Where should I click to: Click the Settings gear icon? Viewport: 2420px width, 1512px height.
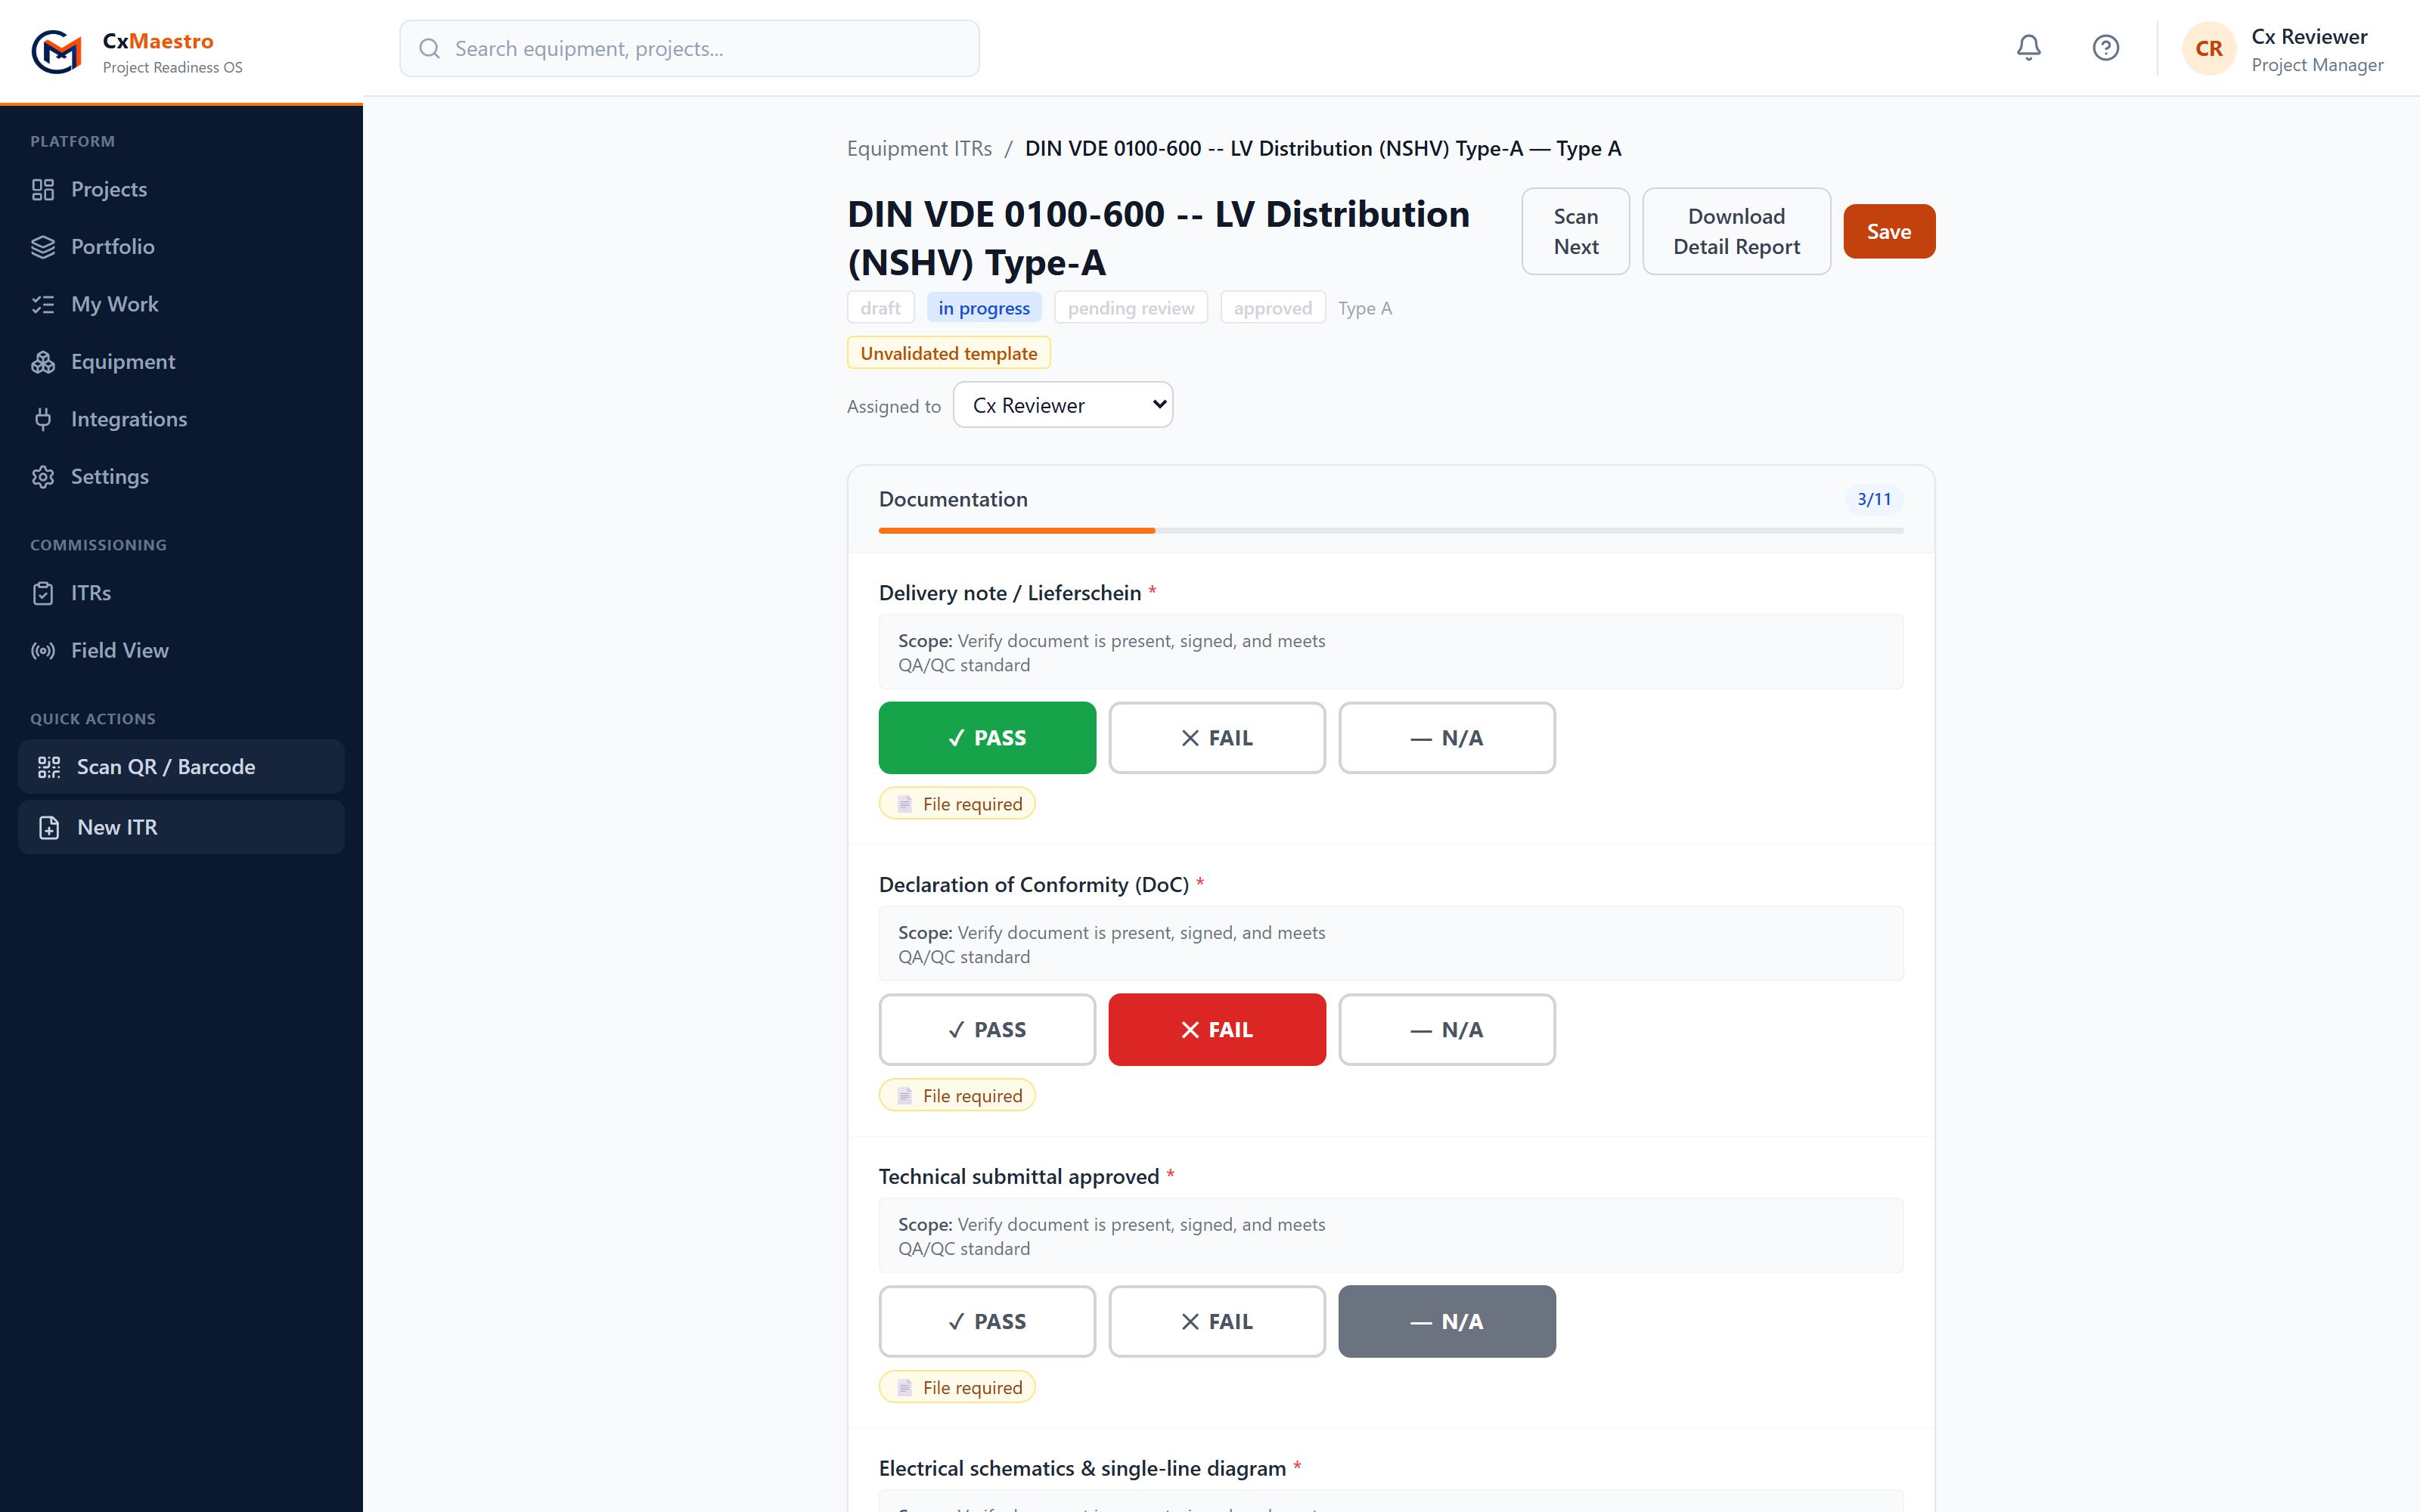[x=43, y=477]
